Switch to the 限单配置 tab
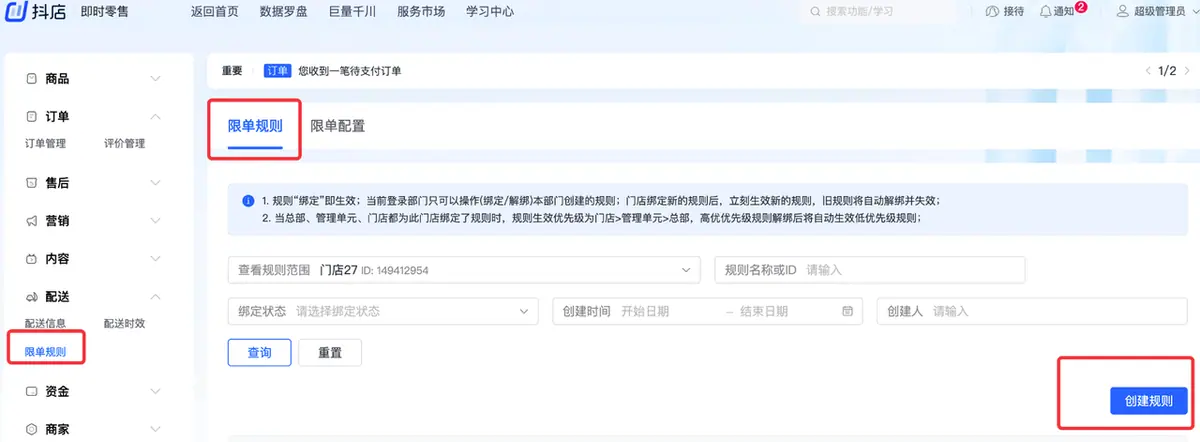The height and width of the screenshot is (442, 1200). (337, 127)
